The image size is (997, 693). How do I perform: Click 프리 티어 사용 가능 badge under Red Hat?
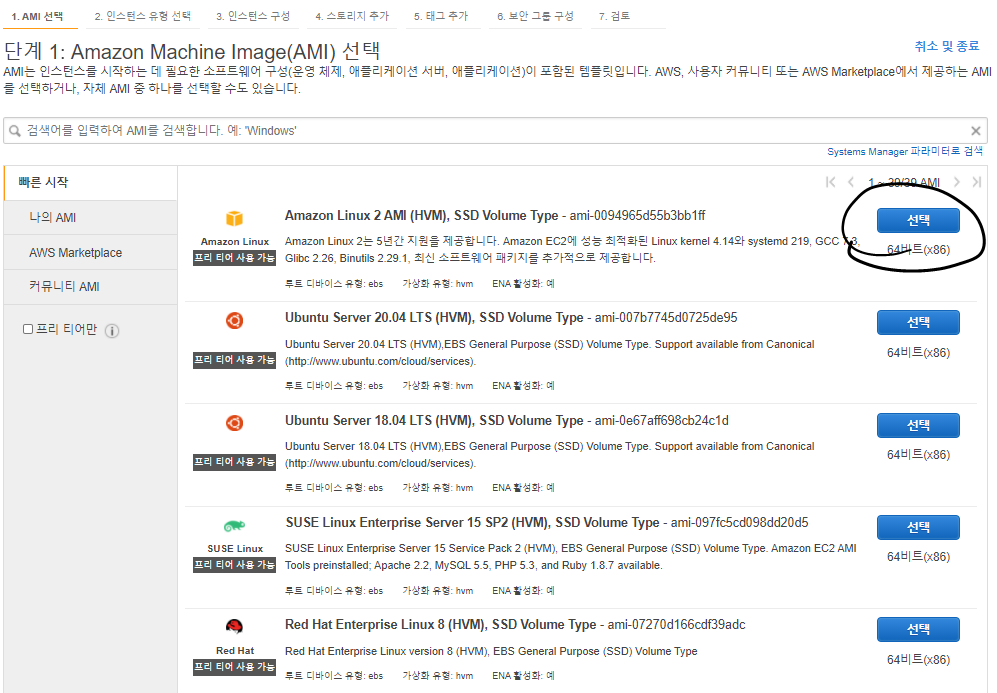click(235, 667)
